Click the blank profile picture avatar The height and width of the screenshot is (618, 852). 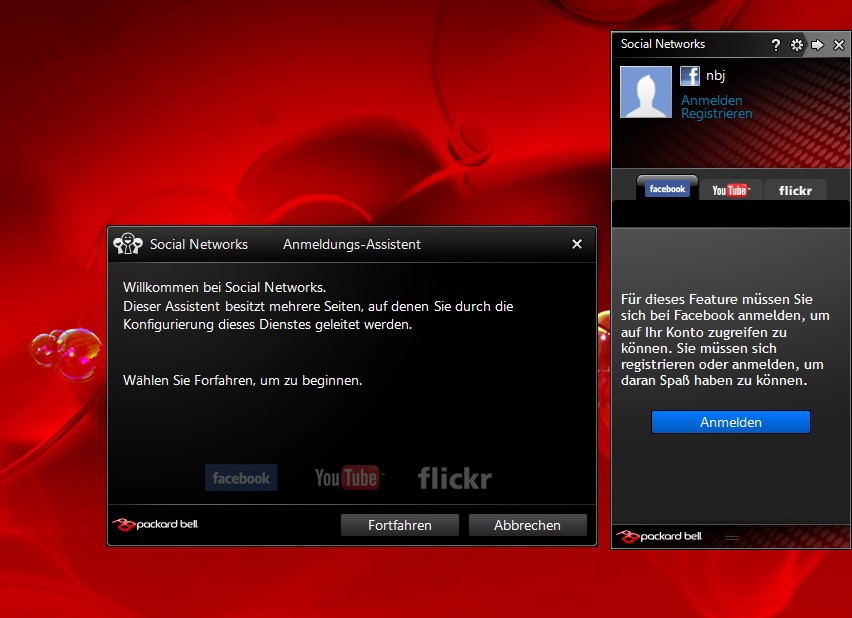(x=646, y=92)
